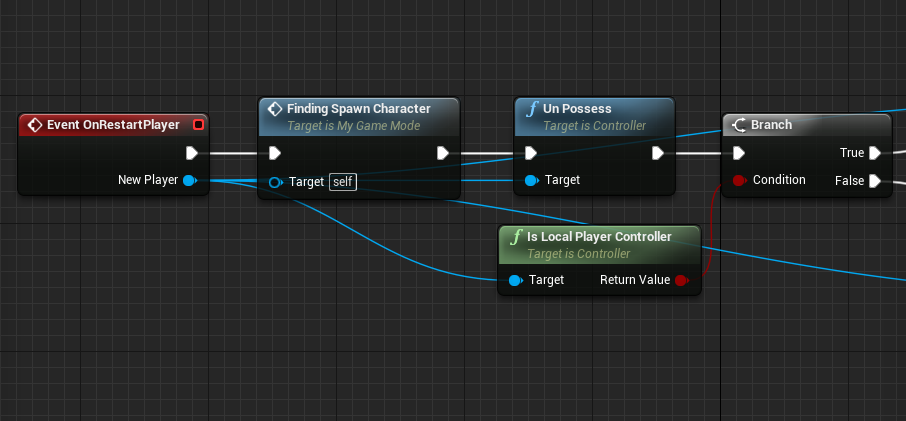This screenshot has width=906, height=421.
Task: Click the Branch True output pin
Action: [x=875, y=153]
